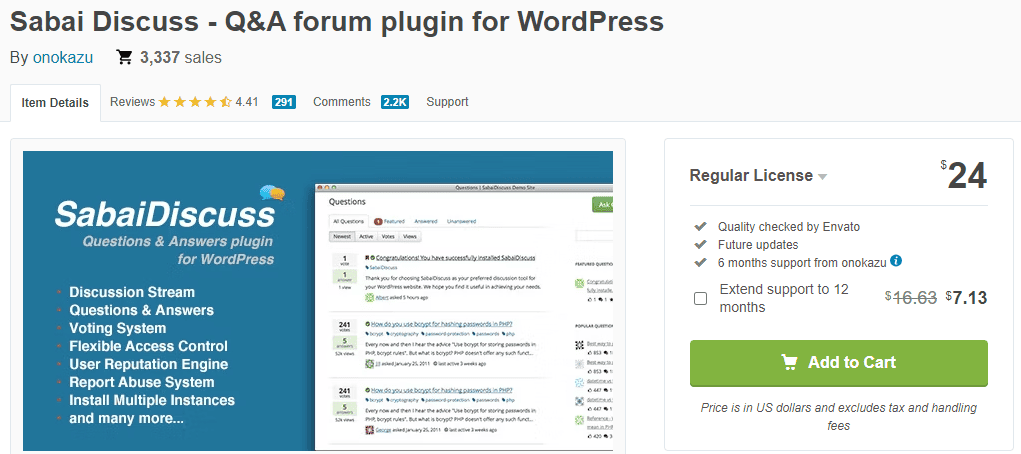
Task: Expand the Regular License dropdown arrow
Action: click(x=822, y=177)
